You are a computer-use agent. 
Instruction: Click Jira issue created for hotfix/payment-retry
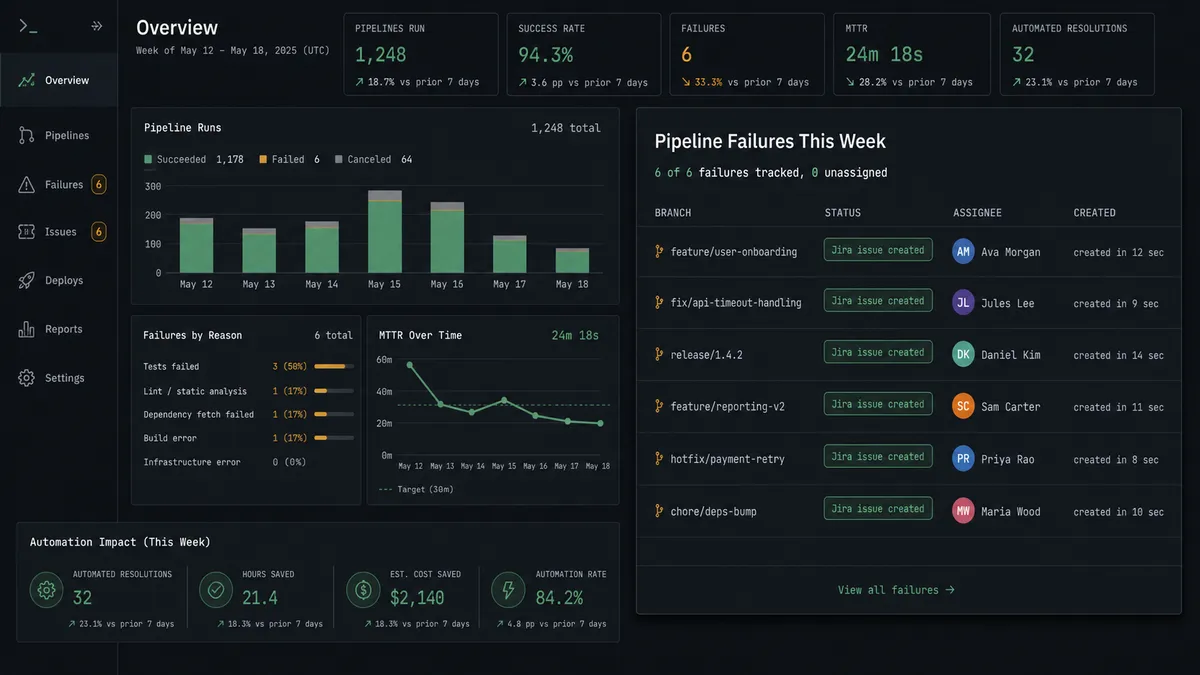tap(878, 457)
